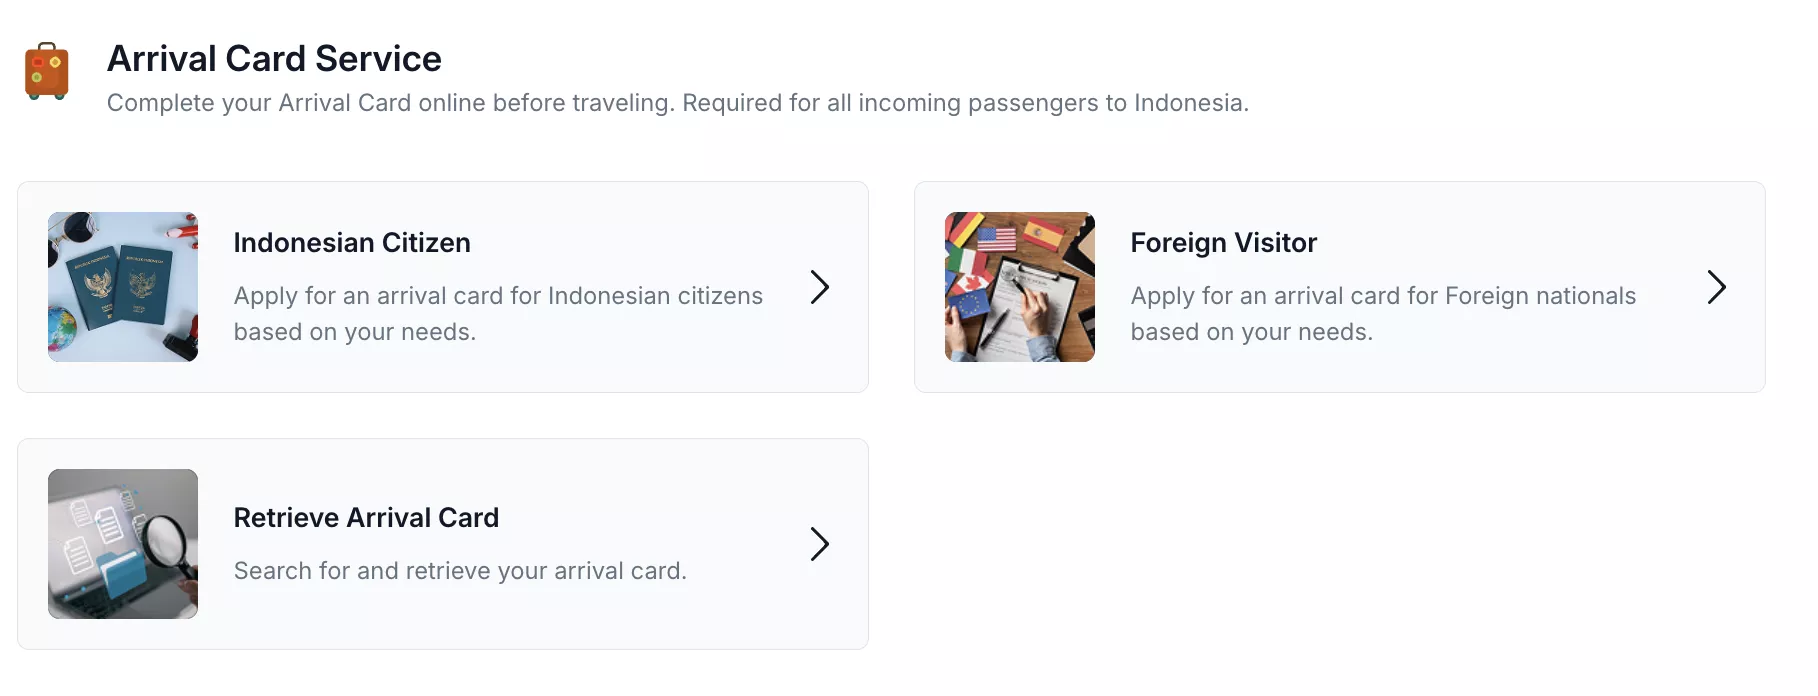This screenshot has width=1818, height=696.
Task: Expand the Indonesian Citizen card via its chevron
Action: [820, 287]
